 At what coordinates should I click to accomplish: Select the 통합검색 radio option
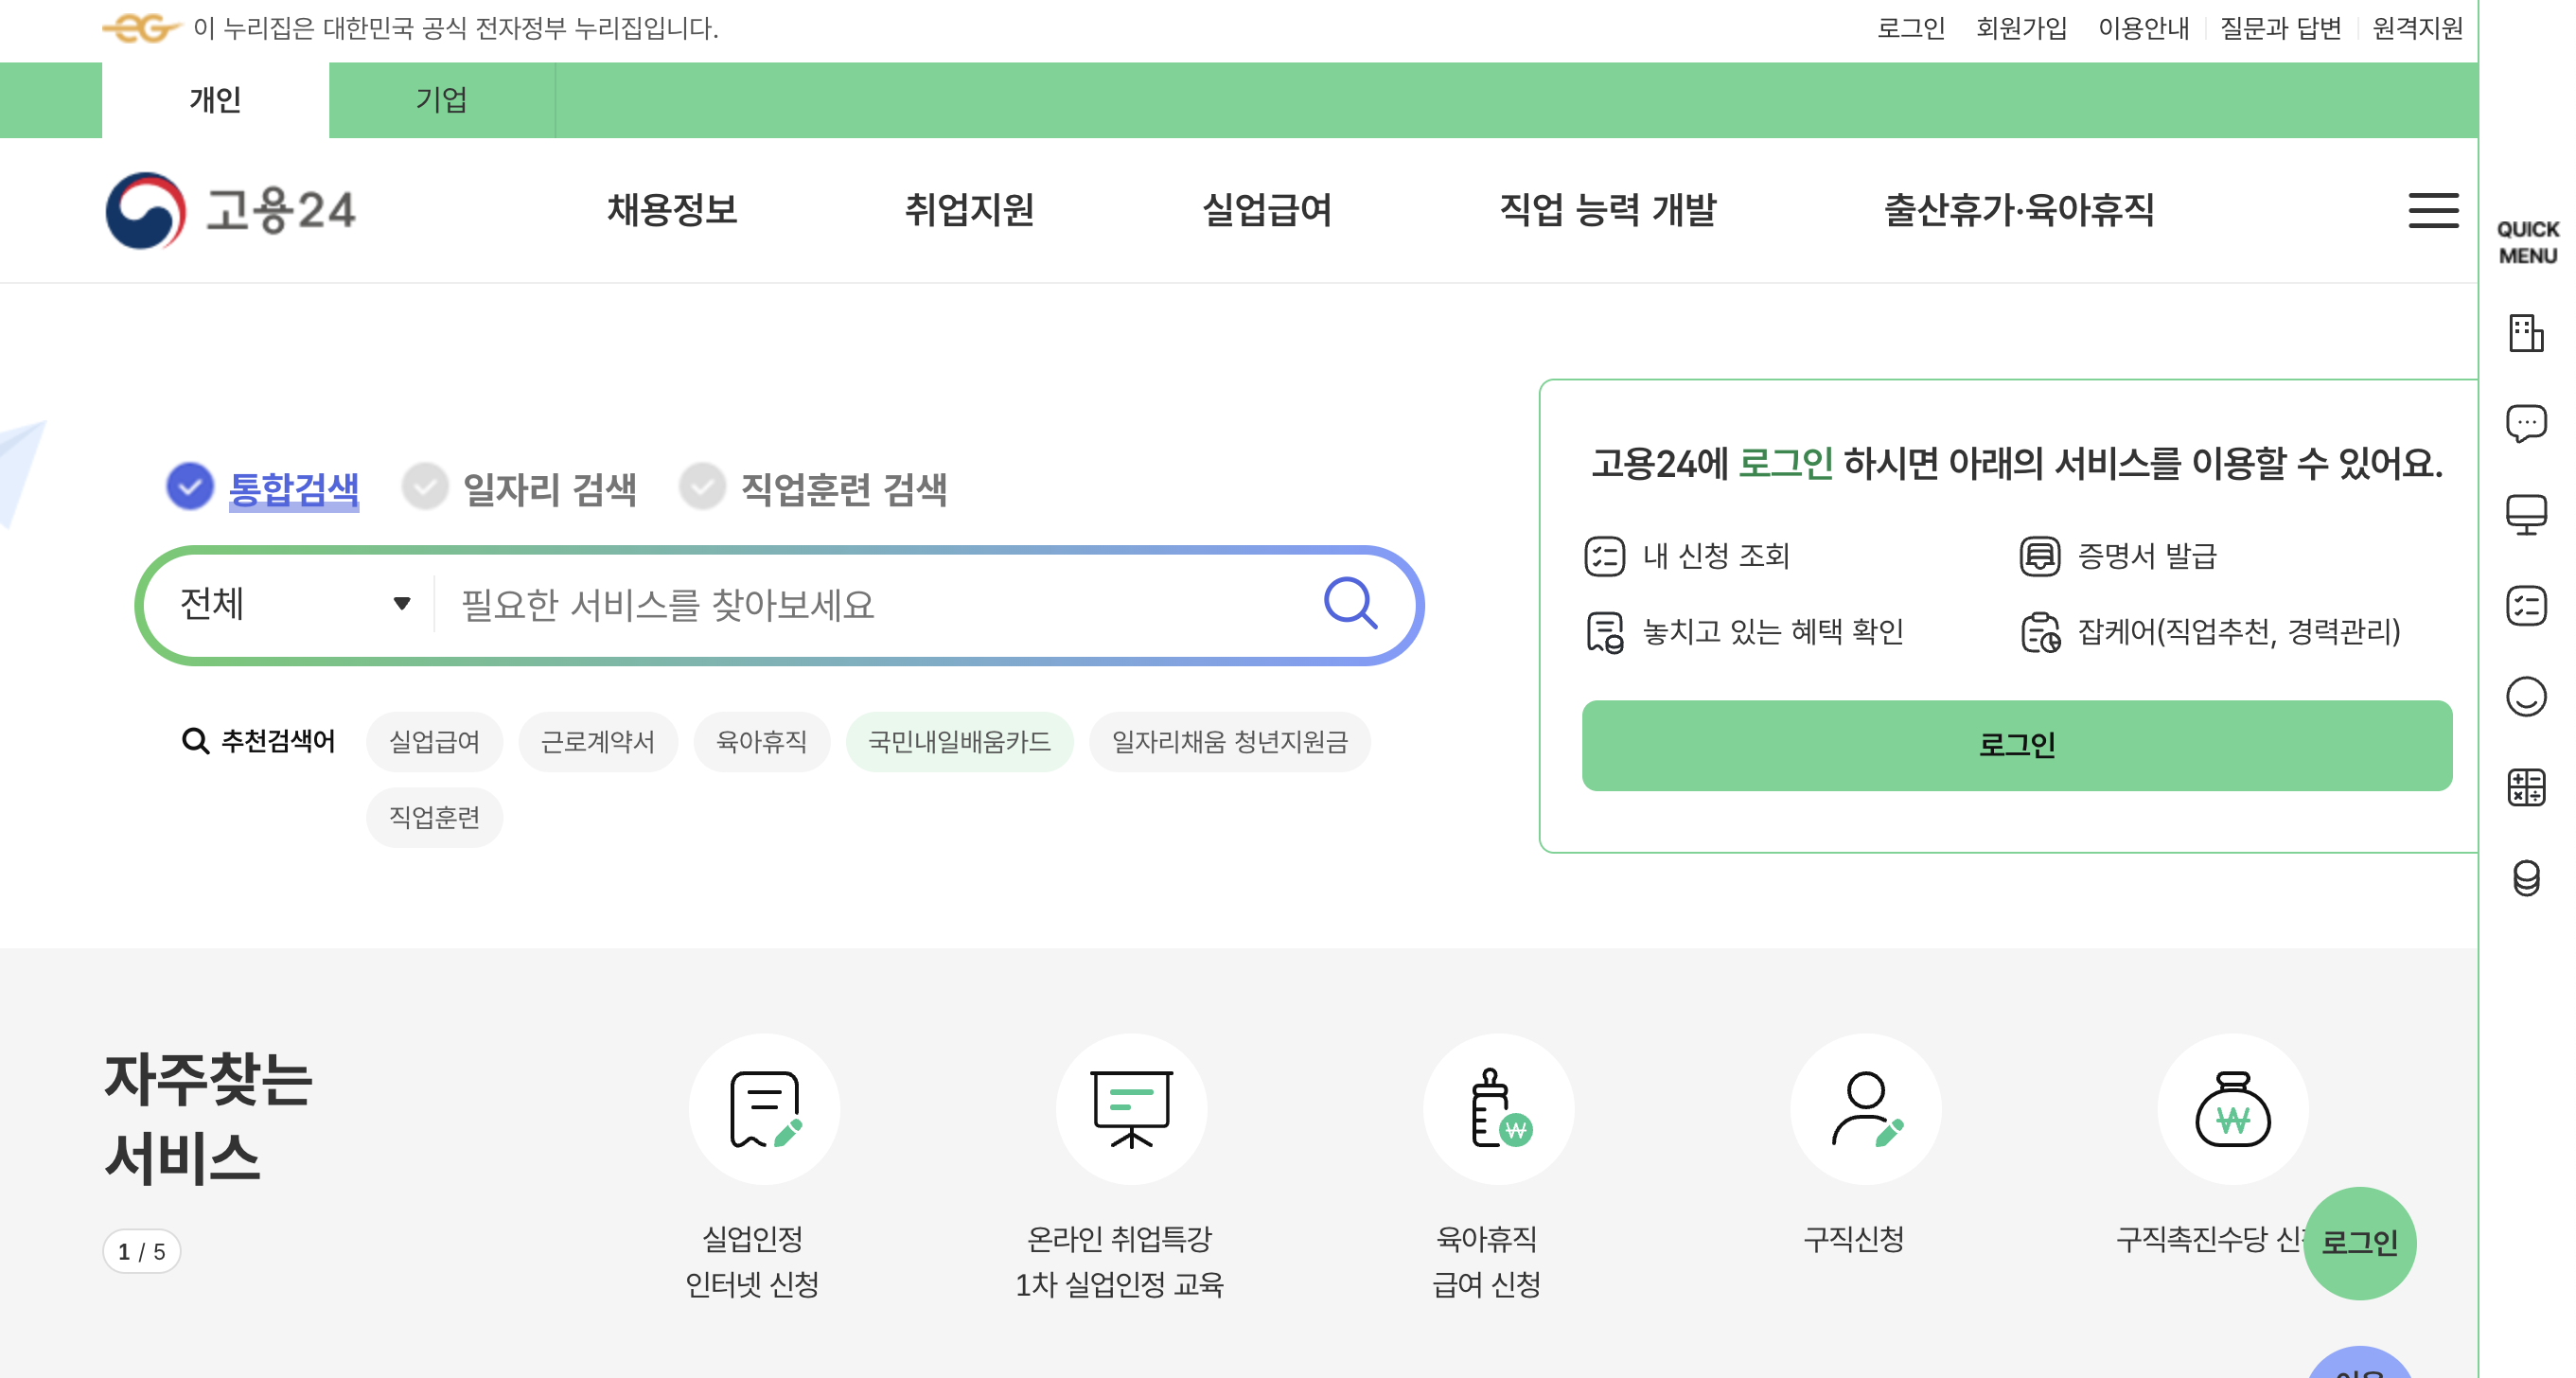pyautogui.click(x=190, y=487)
